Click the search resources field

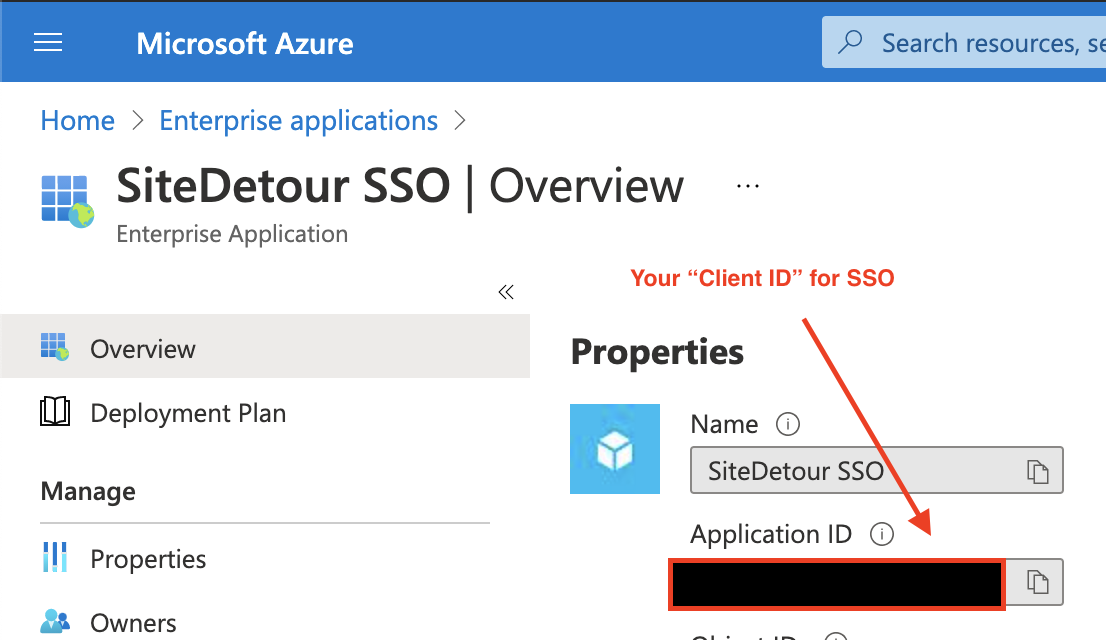tap(964, 42)
